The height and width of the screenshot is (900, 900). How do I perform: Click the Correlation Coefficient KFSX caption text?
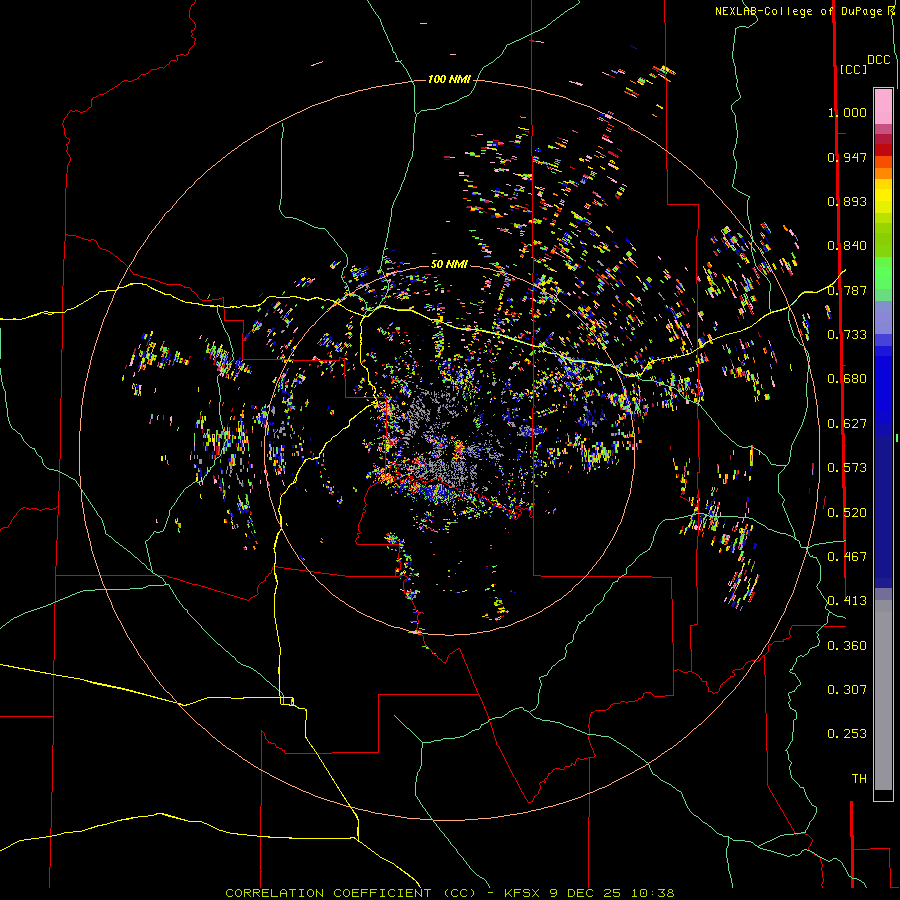(x=449, y=893)
